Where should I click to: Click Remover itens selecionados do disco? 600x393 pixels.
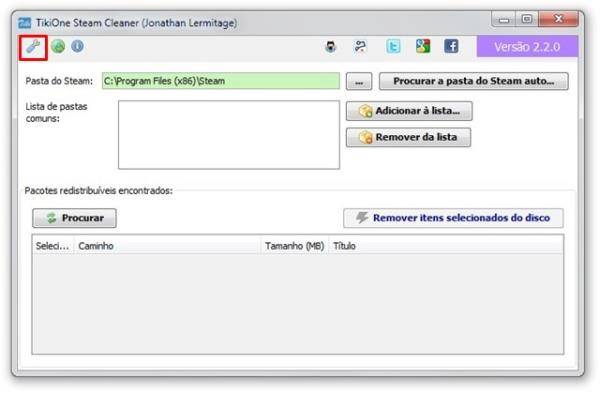coord(453,218)
